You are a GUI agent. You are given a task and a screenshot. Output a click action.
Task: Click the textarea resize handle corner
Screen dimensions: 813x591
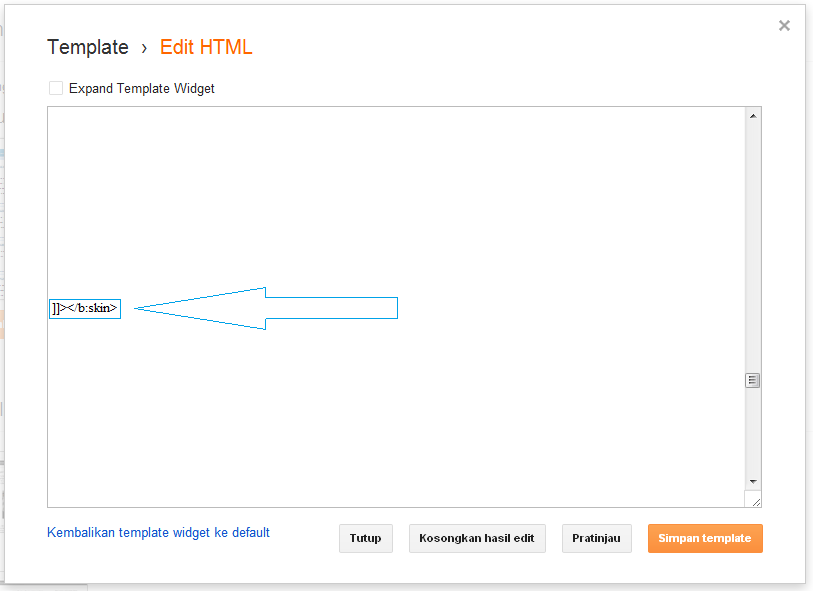click(x=754, y=500)
